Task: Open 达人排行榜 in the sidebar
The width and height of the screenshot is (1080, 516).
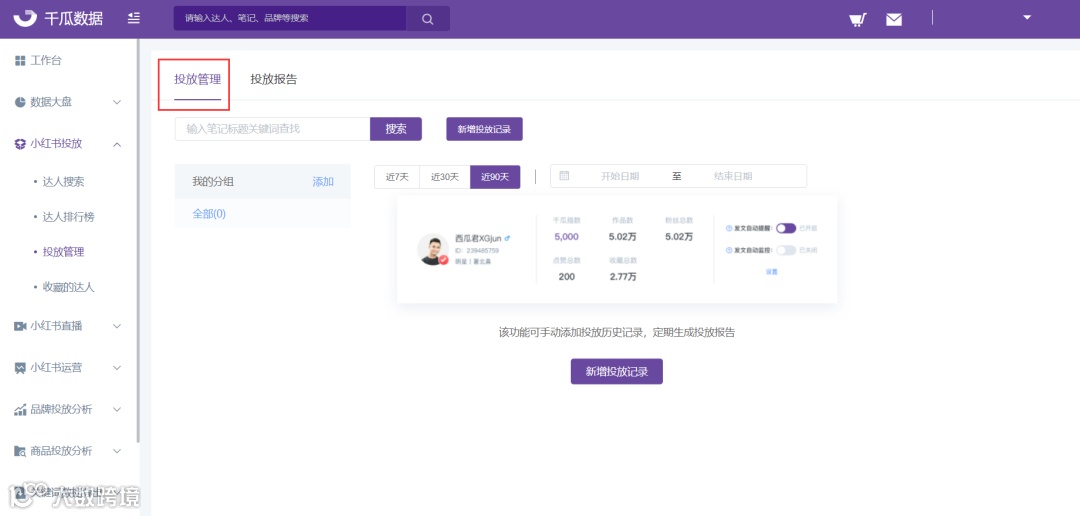Action: (68, 217)
